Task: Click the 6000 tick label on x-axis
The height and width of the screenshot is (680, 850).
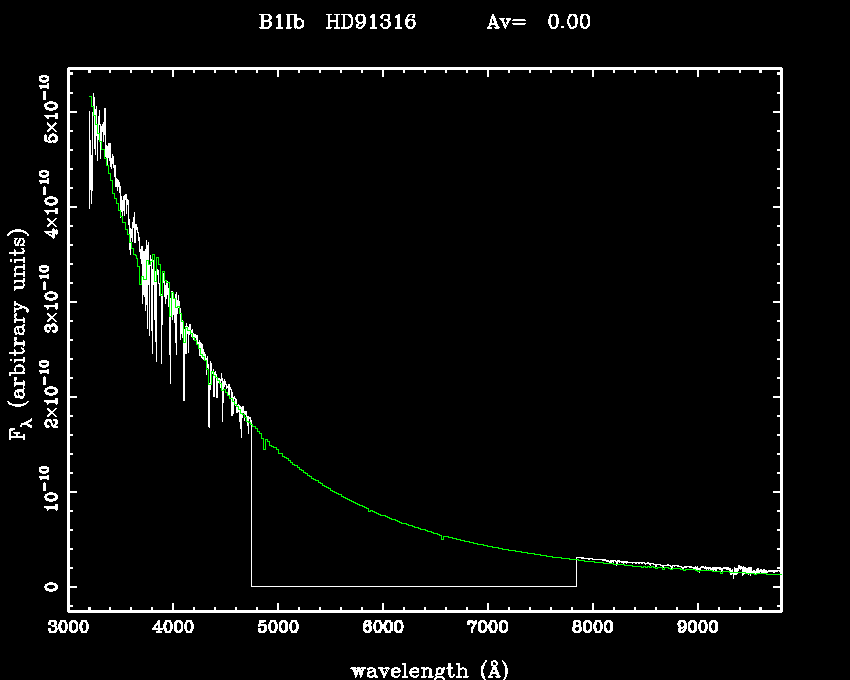Action: pyautogui.click(x=383, y=630)
